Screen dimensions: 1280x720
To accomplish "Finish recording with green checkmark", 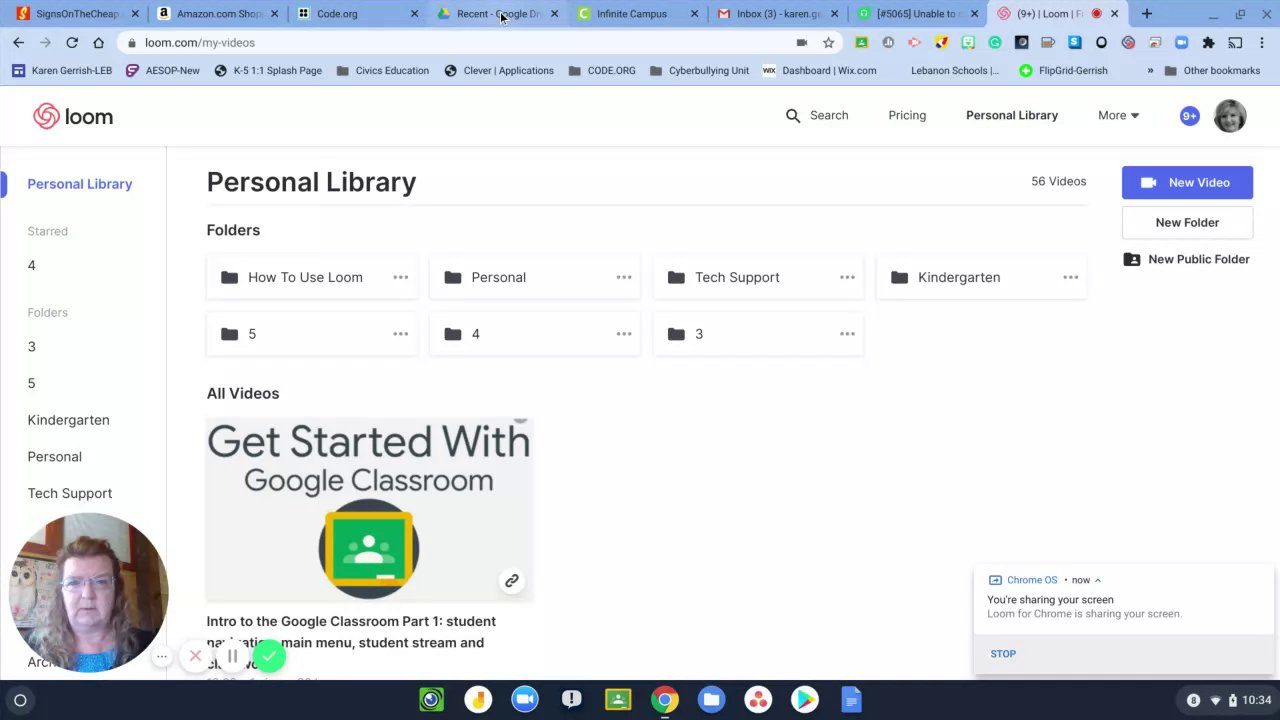I will 269,656.
